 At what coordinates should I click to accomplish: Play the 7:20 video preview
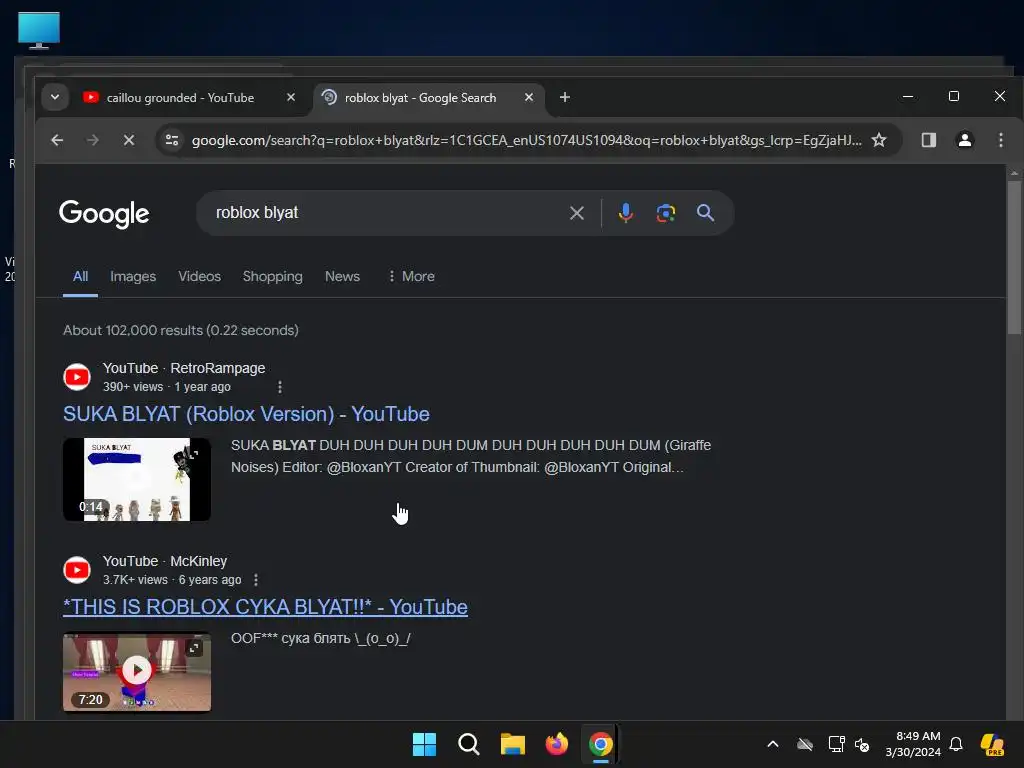[x=136, y=670]
